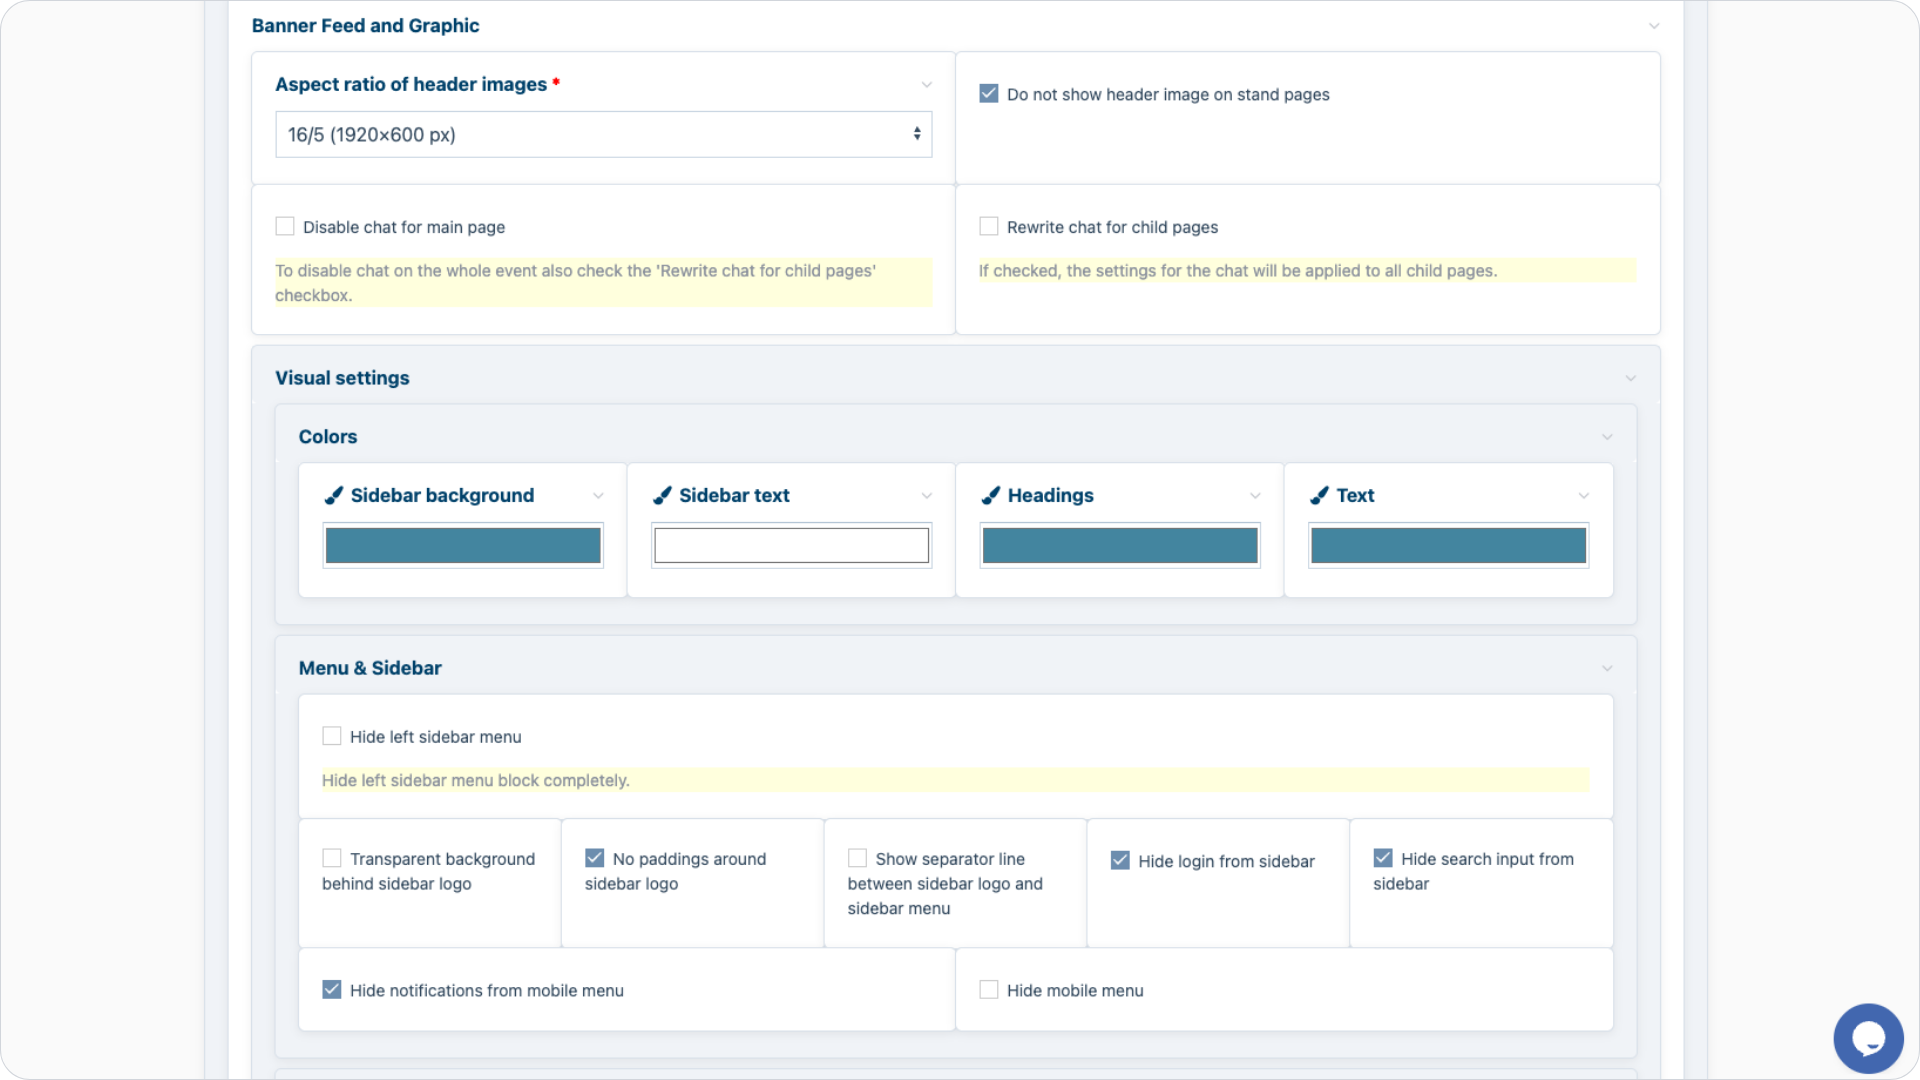1920x1080 pixels.
Task: Click the Headings color swatch
Action: tap(1119, 546)
